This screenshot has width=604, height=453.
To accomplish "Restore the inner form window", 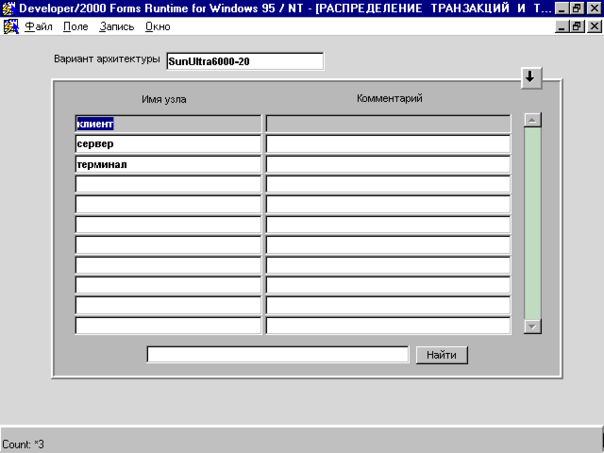I will point(577,27).
